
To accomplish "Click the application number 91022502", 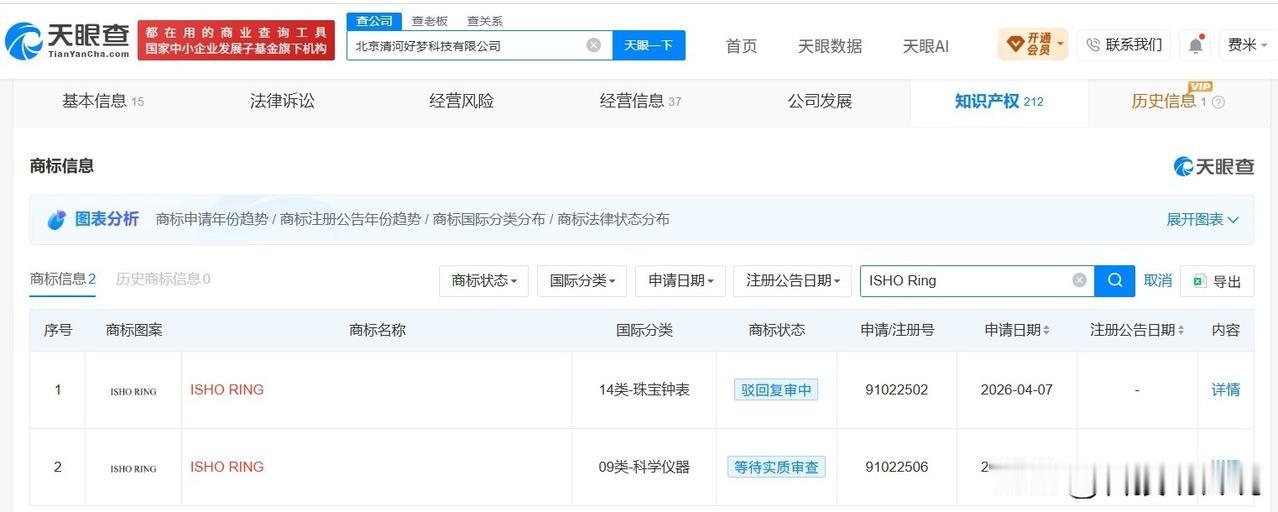I will click(x=897, y=390).
